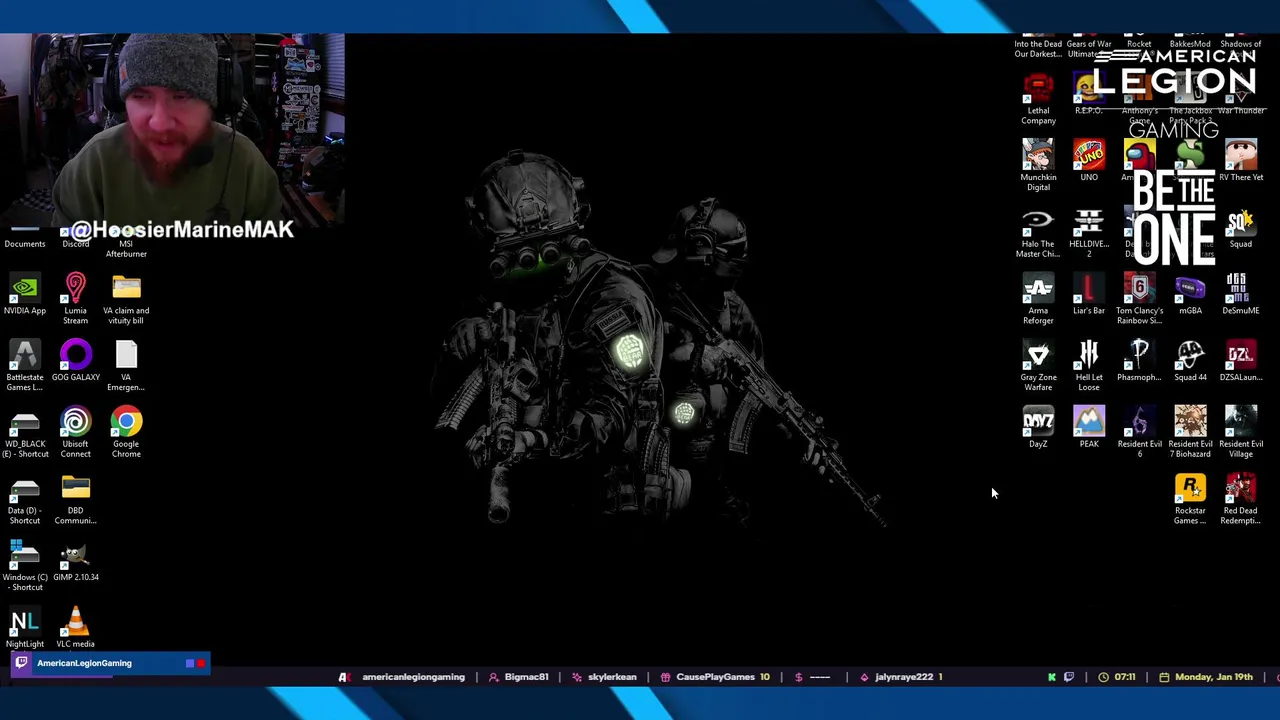Open the Resident Evil 6 shortcut
Image resolution: width=1280 pixels, height=720 pixels.
pyautogui.click(x=1139, y=432)
